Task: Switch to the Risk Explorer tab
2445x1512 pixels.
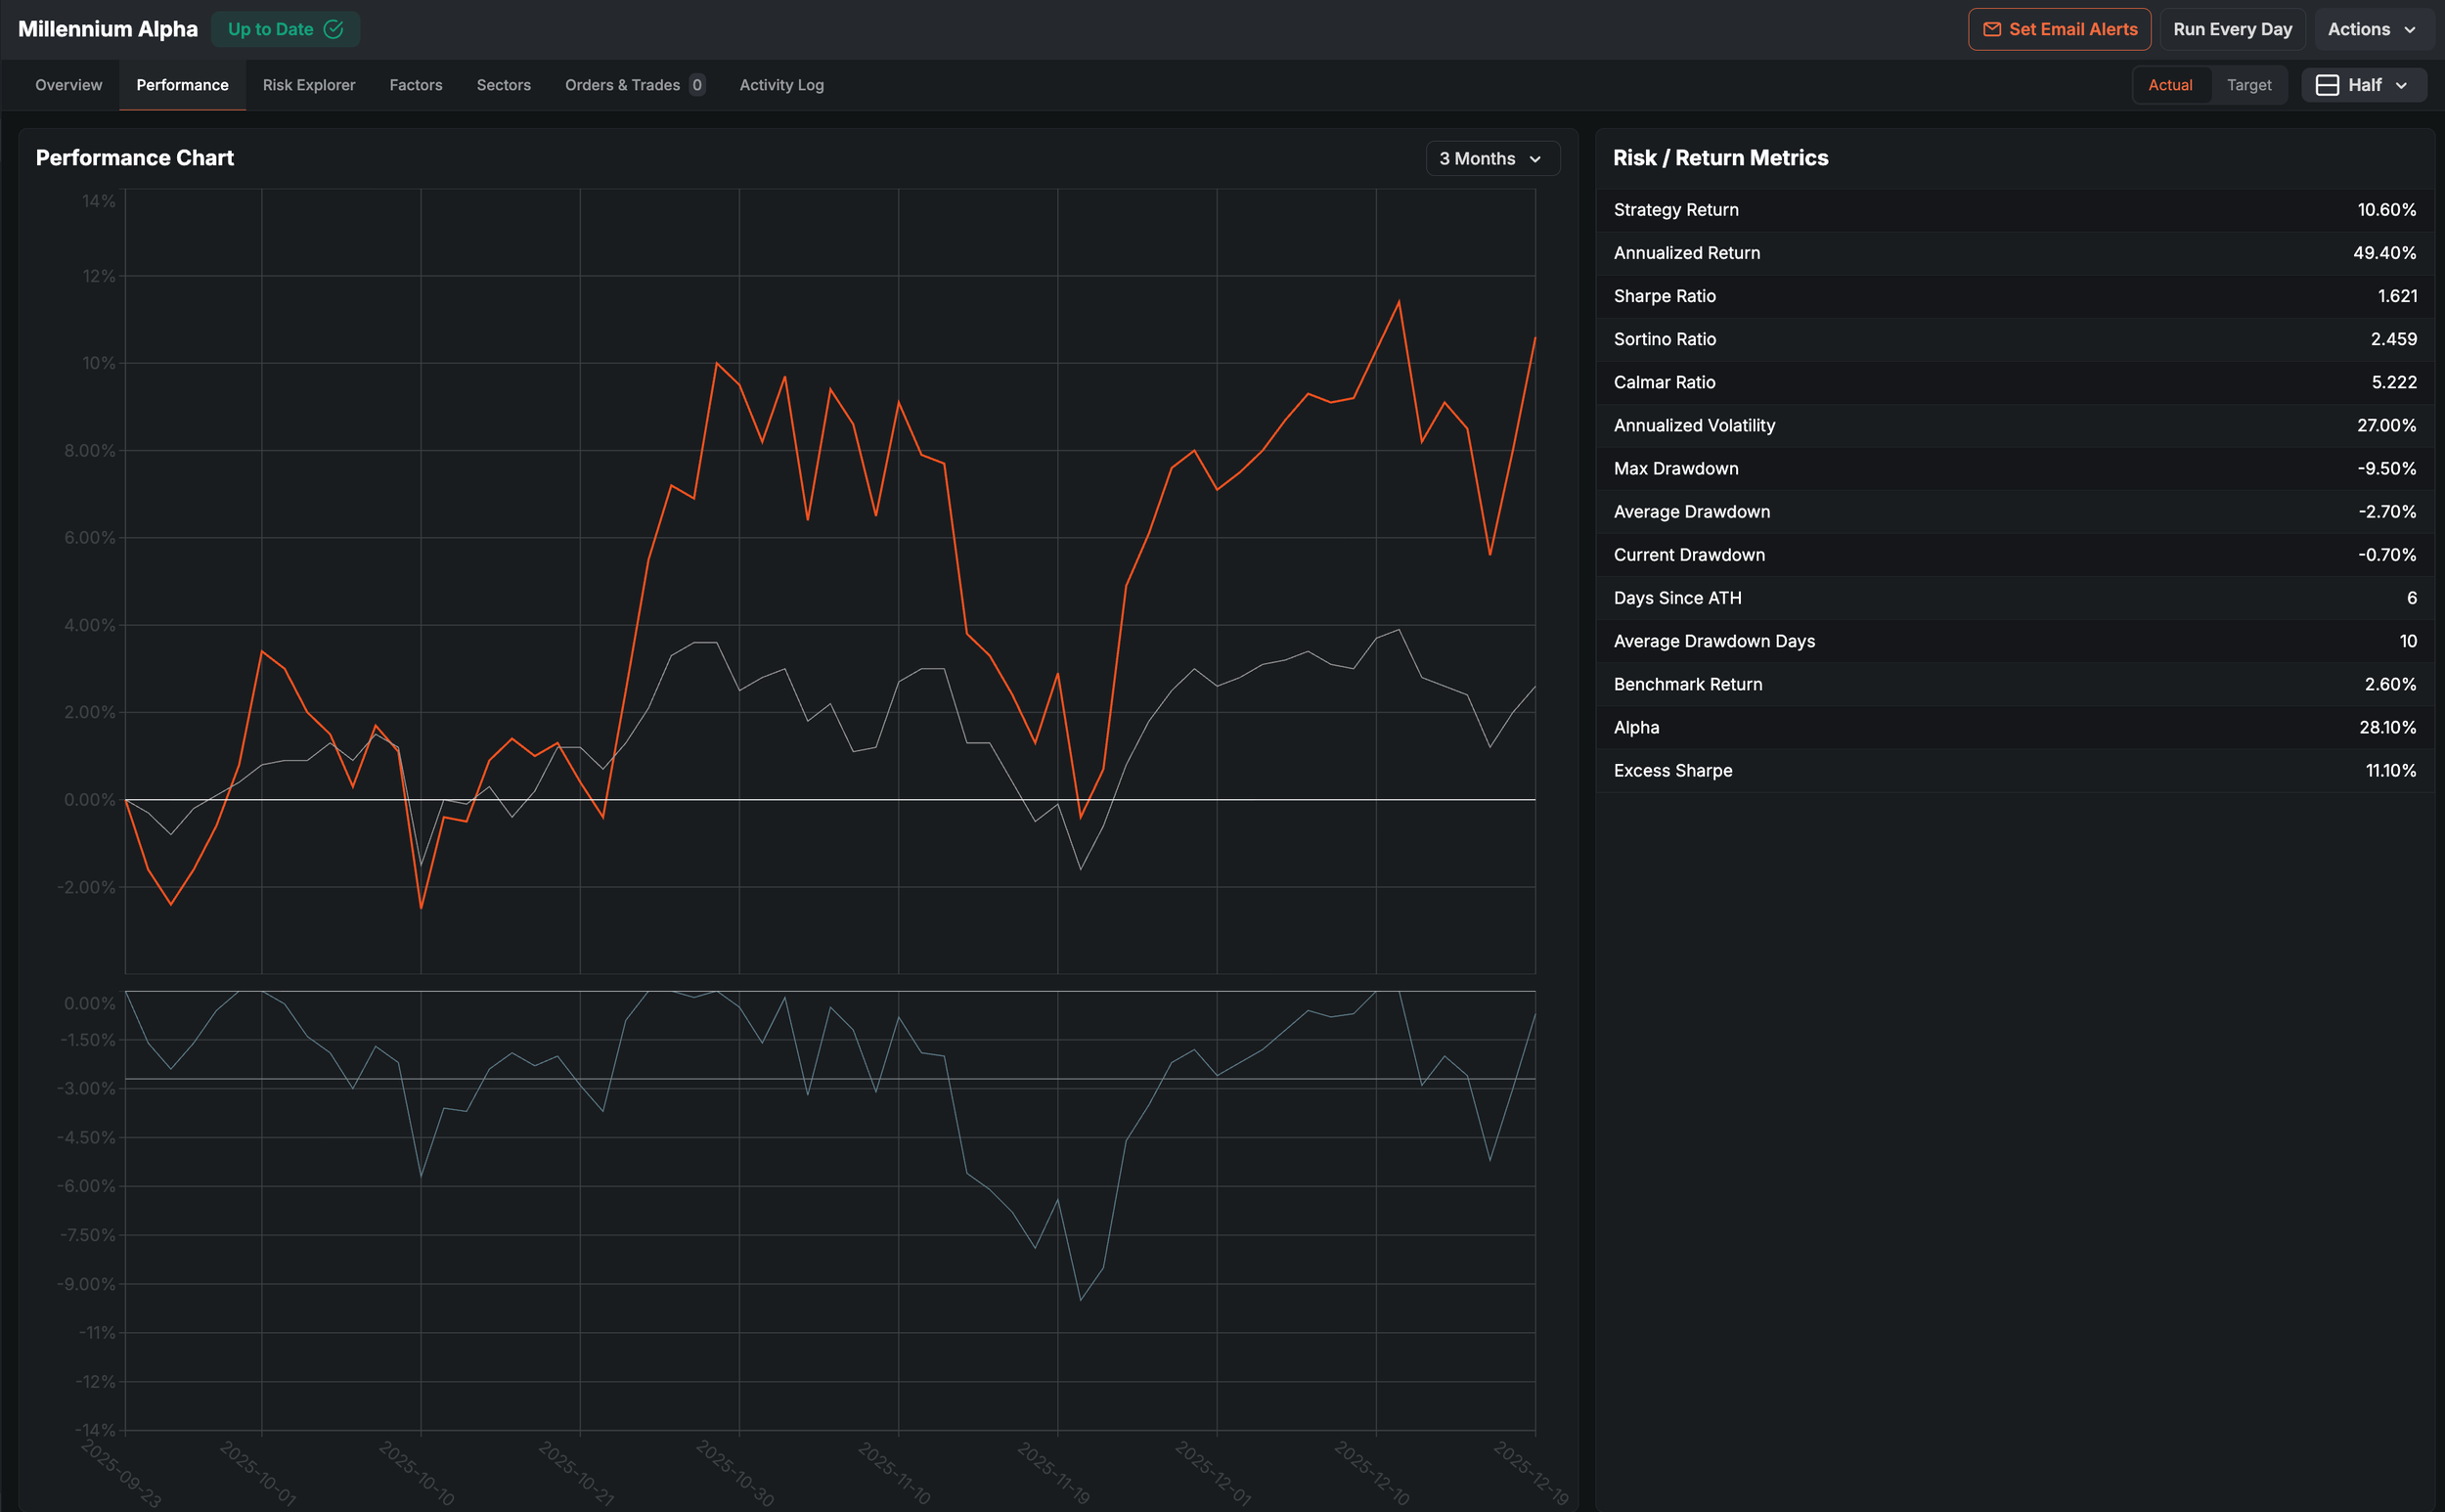Action: tap(309, 85)
